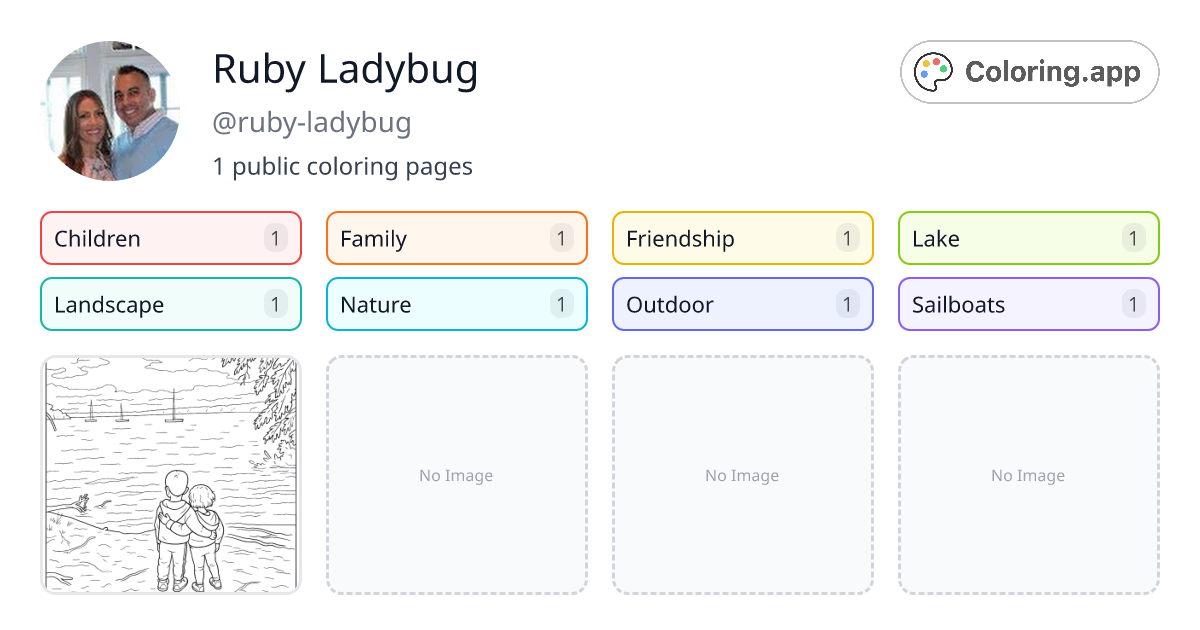Click the @ruby-ladybug username
This screenshot has width=1200, height=630.
point(312,122)
